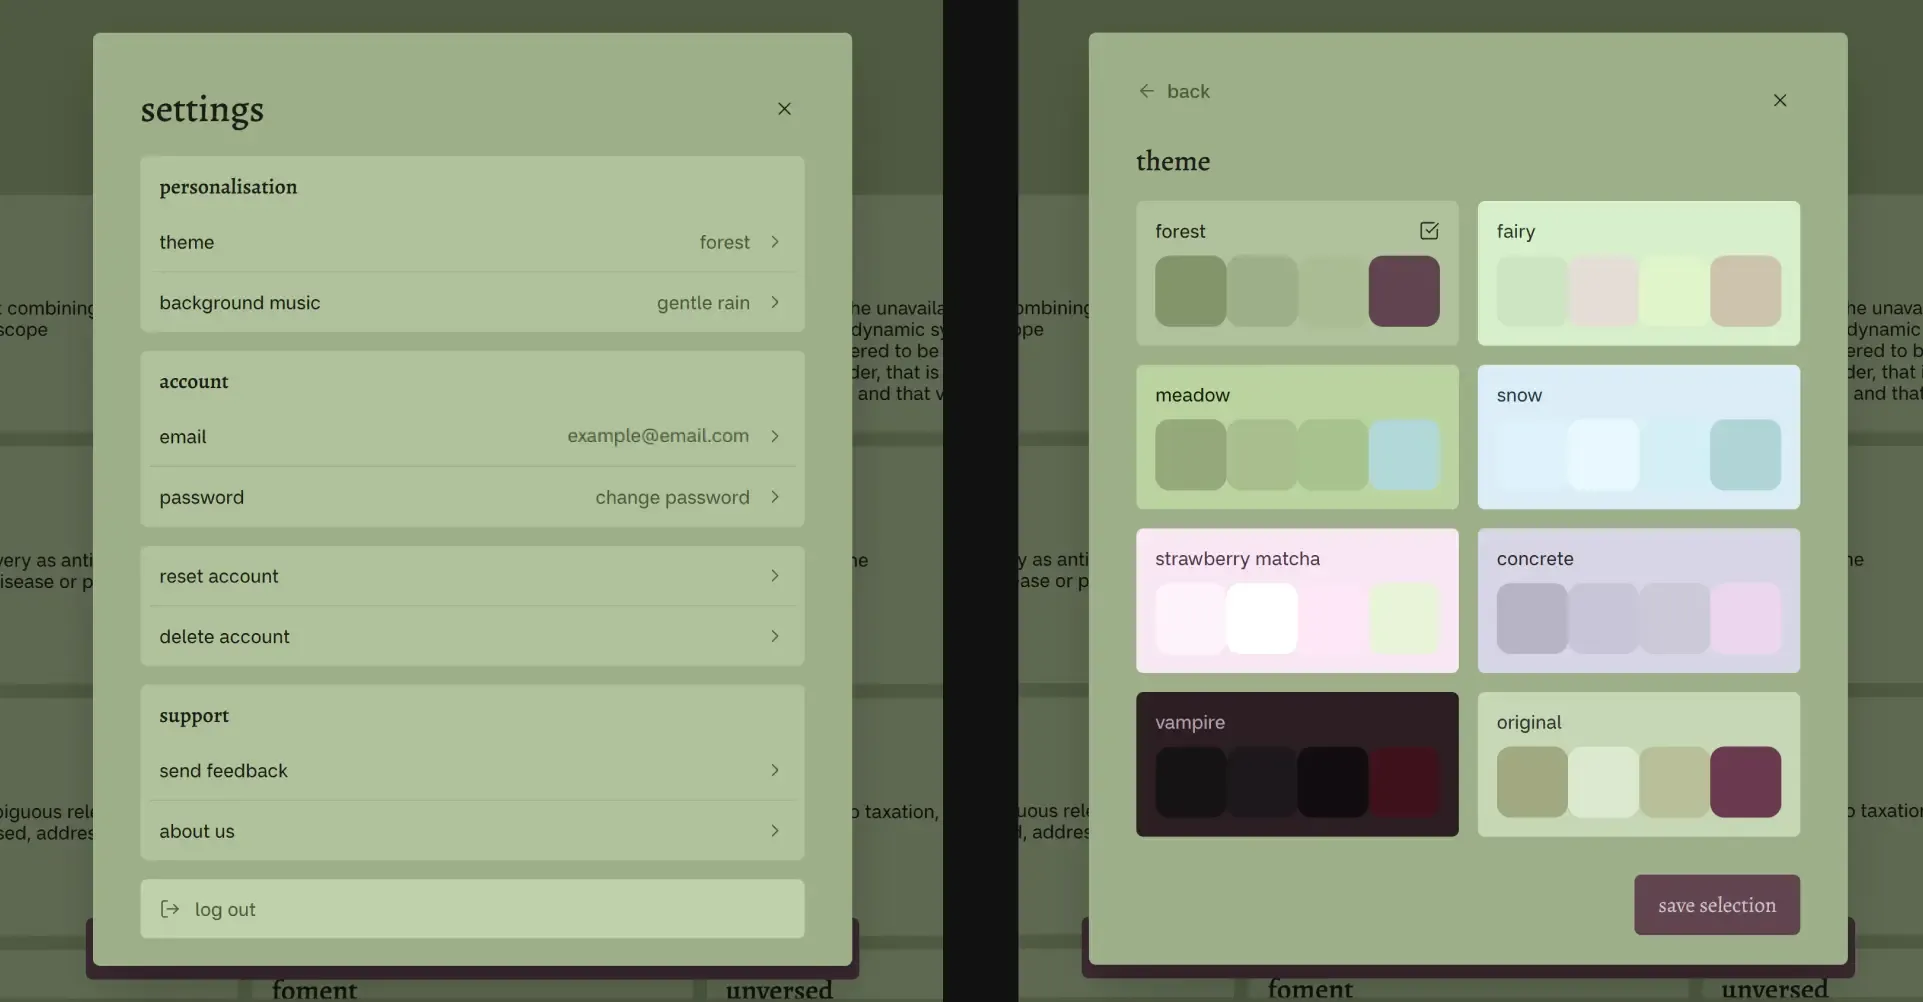Click the 'account' section heading
Screen dimensions: 1923x1002
pos(193,381)
